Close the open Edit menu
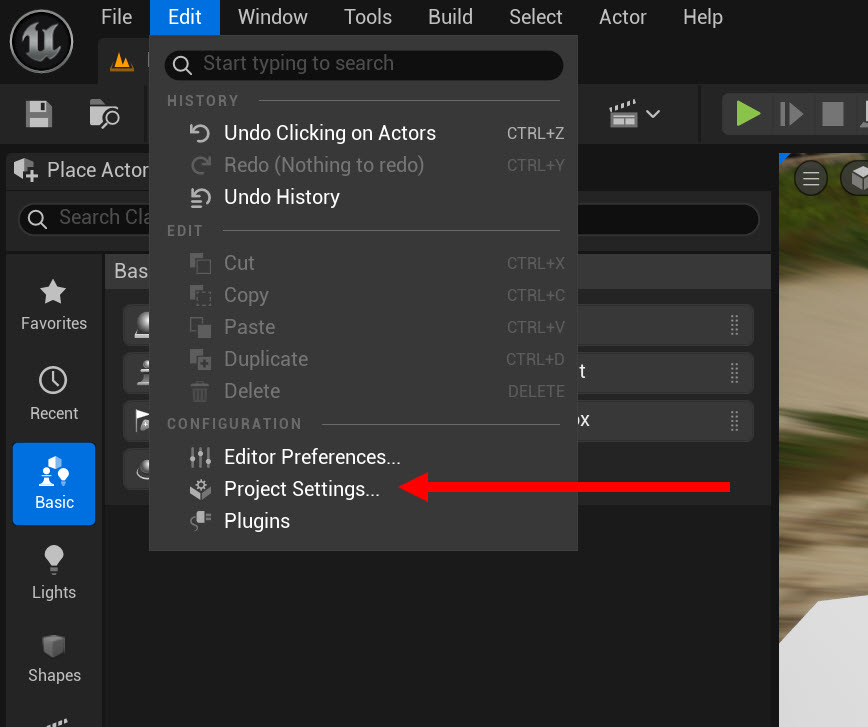The height and width of the screenshot is (727, 868). point(185,17)
